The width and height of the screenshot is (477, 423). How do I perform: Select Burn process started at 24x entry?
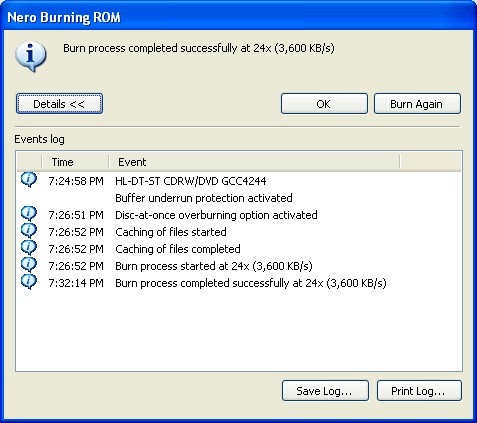coord(214,266)
